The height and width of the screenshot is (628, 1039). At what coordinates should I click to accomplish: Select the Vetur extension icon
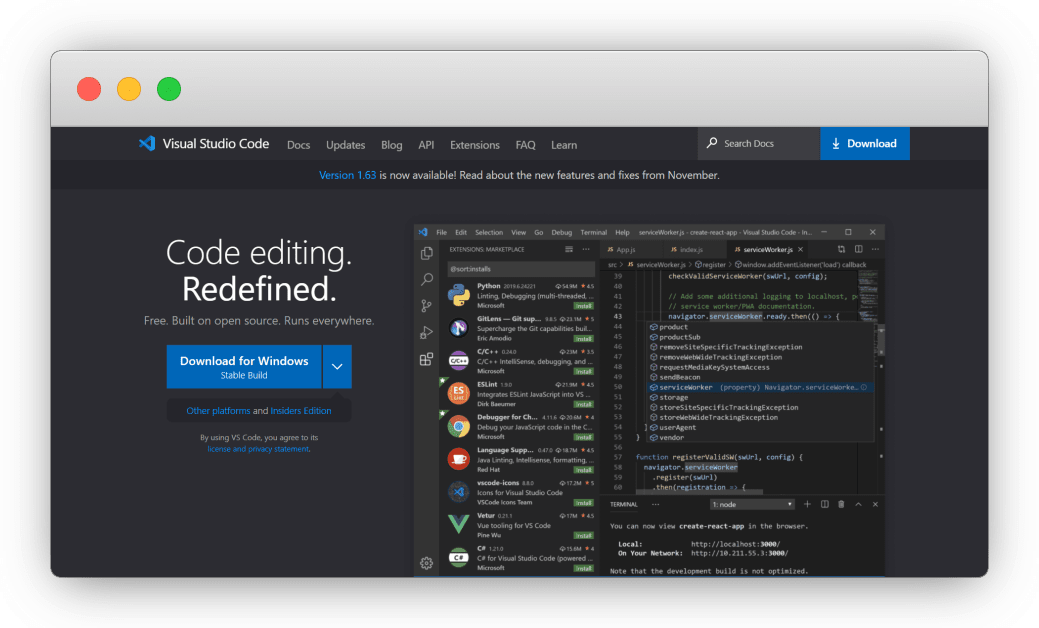pos(459,525)
